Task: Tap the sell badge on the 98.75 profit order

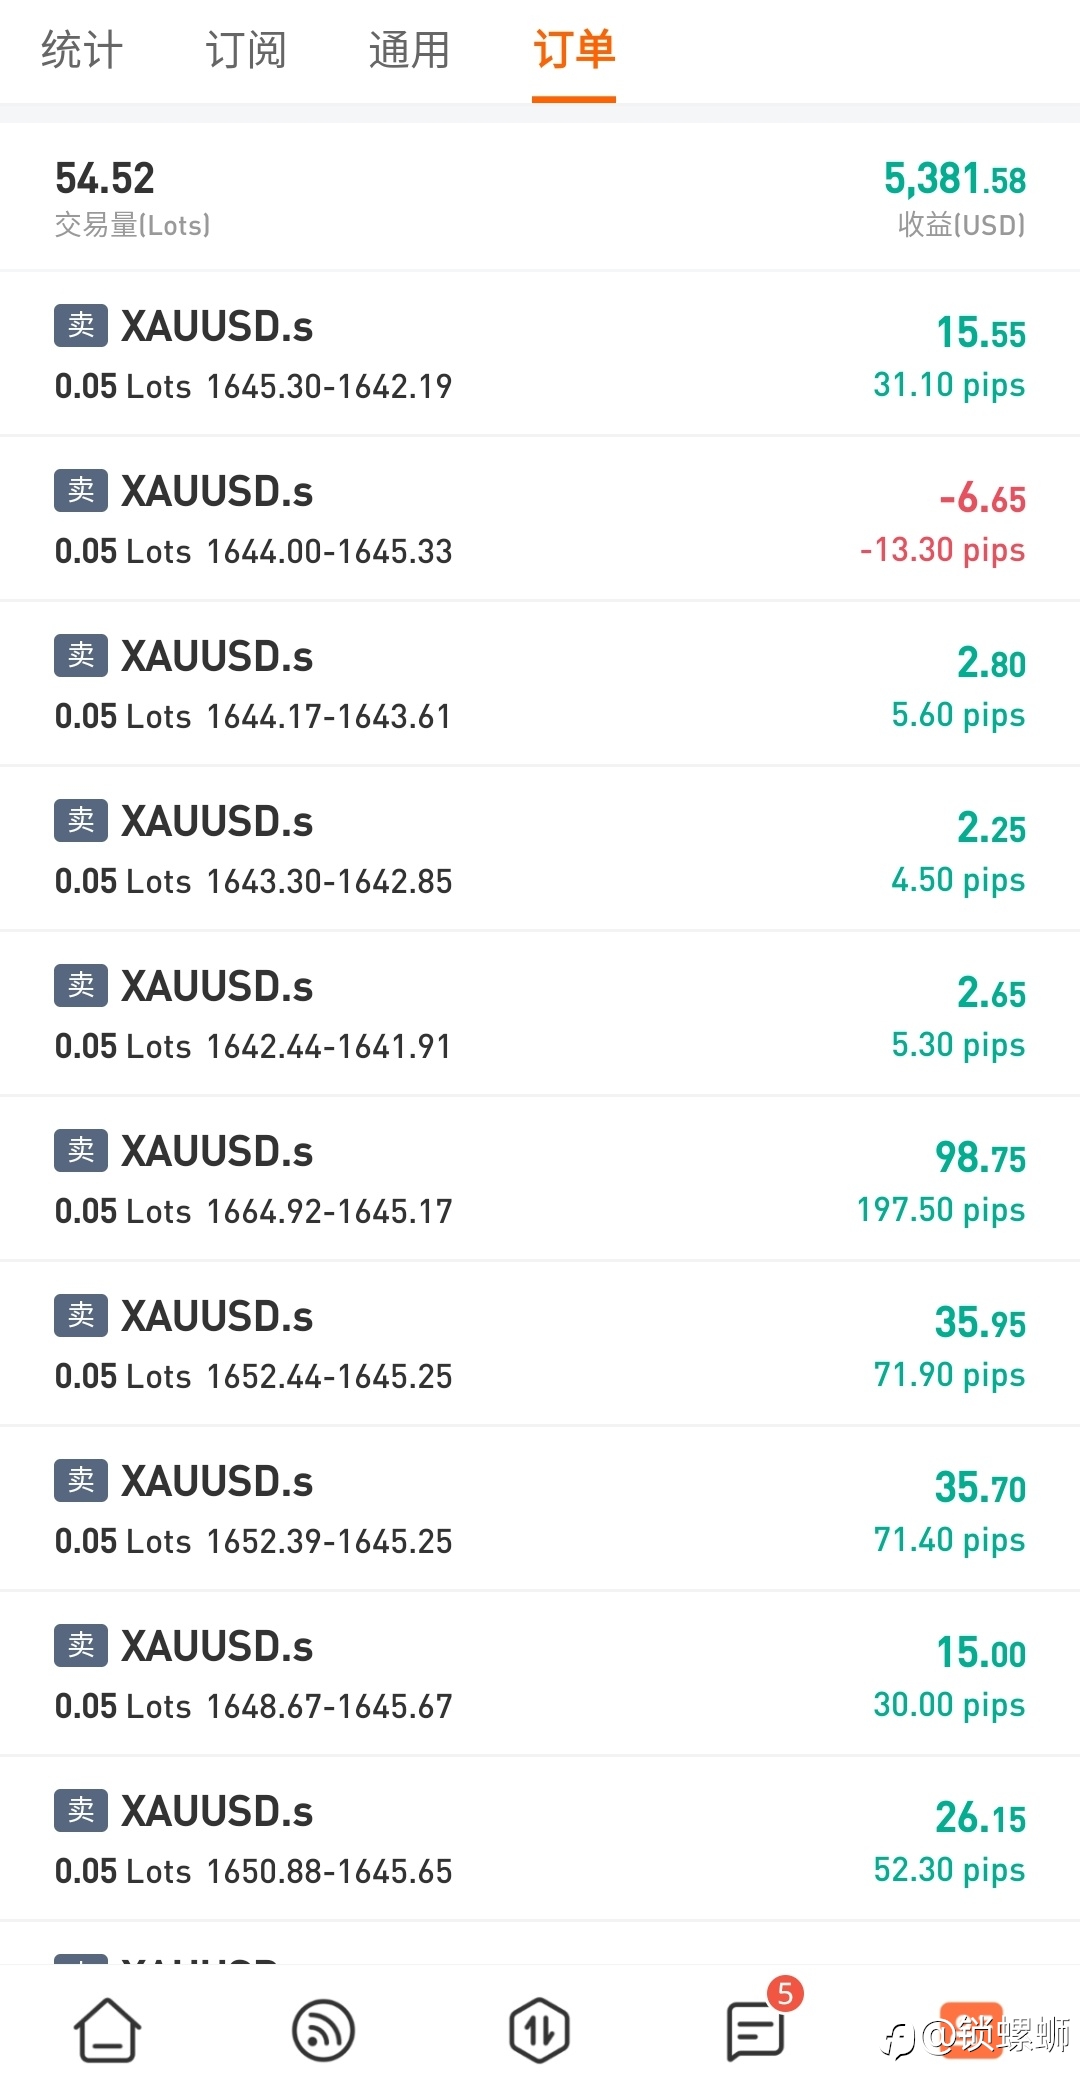Action: [x=81, y=1151]
